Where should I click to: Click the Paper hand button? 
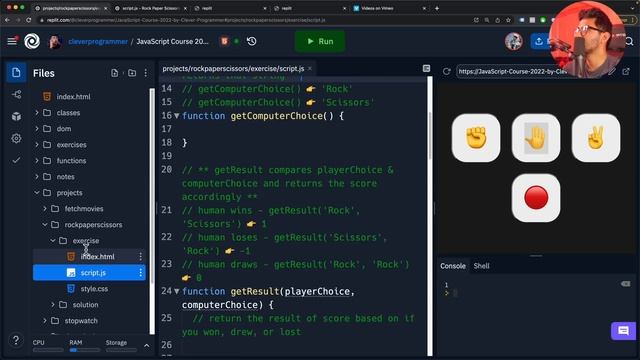click(x=536, y=138)
